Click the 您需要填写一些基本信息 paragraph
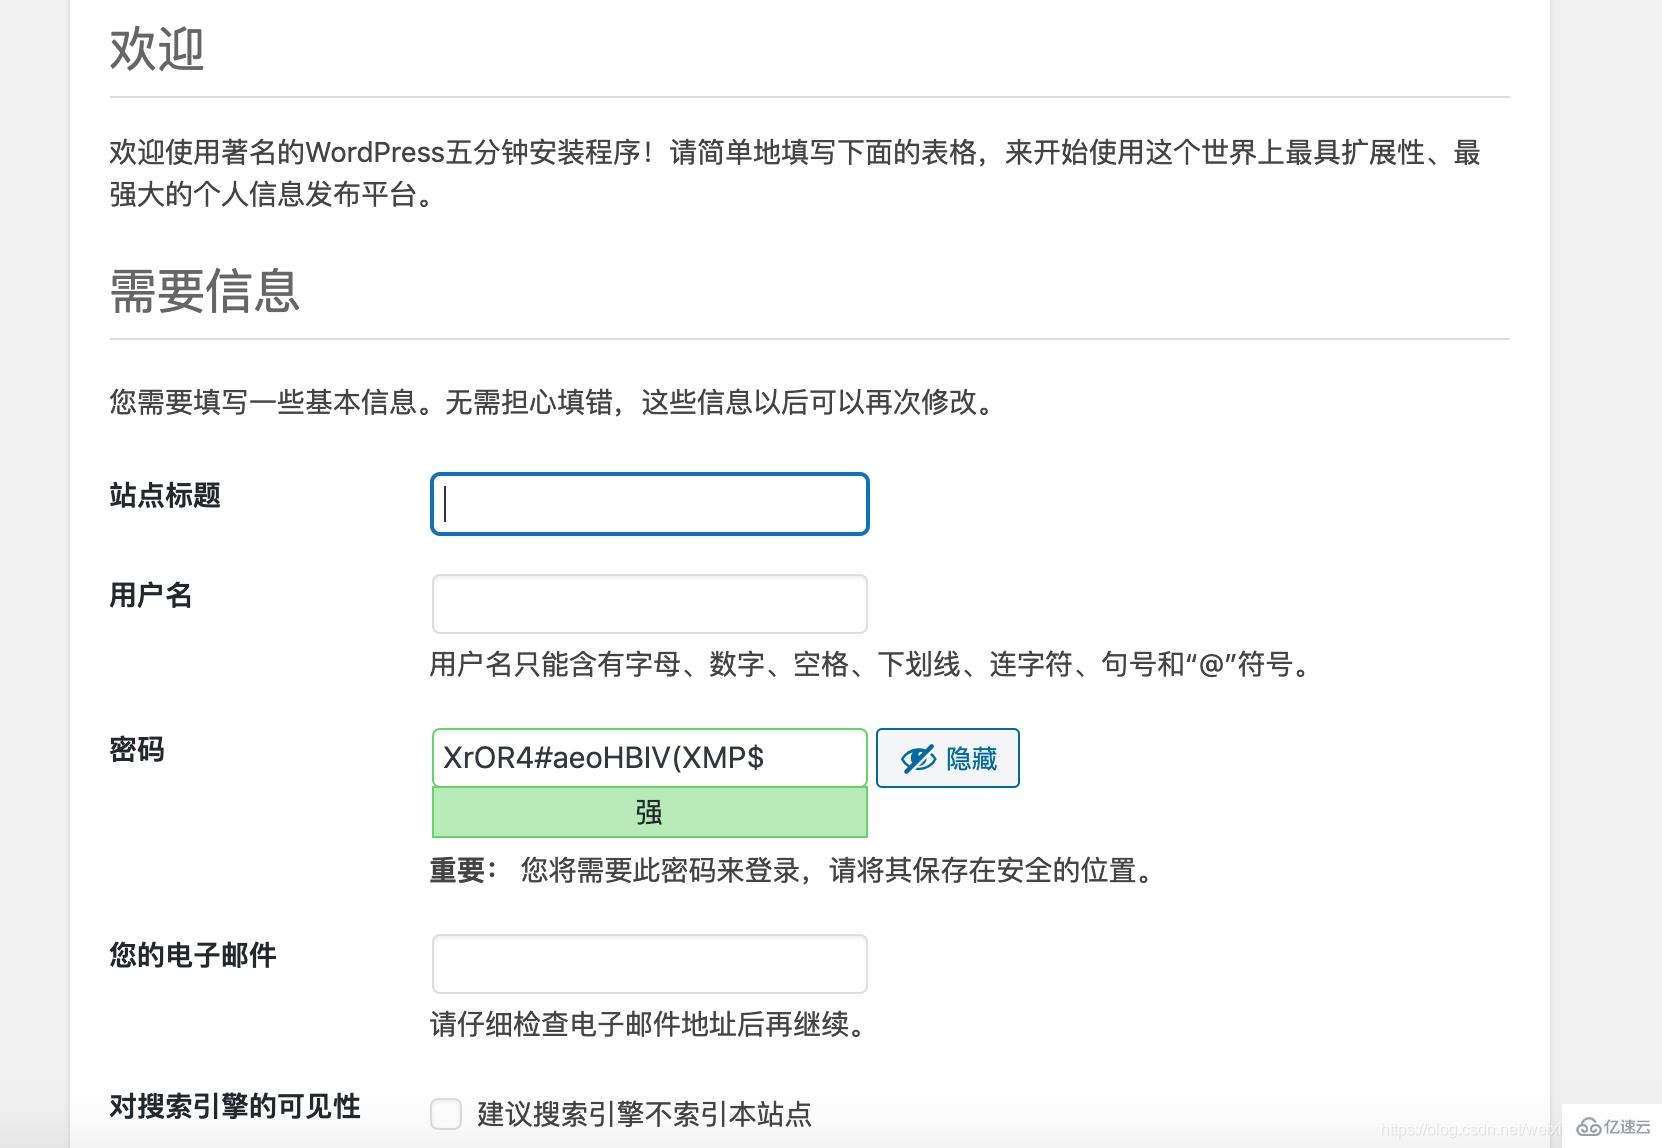This screenshot has height=1148, width=1662. (x=554, y=402)
